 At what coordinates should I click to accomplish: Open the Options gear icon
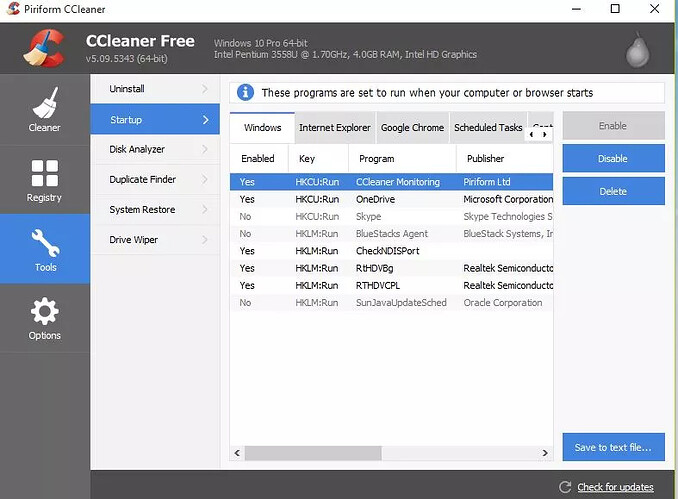[x=44, y=311]
